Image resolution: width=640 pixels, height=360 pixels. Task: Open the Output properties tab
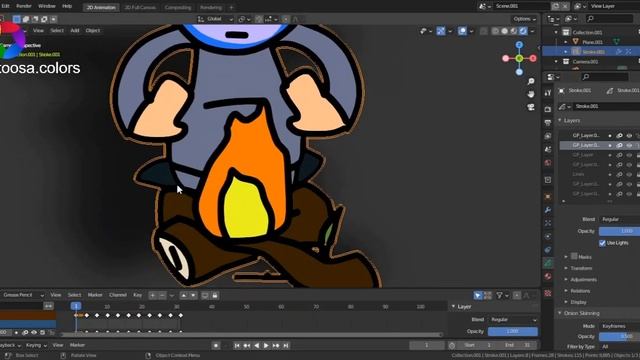click(548, 122)
